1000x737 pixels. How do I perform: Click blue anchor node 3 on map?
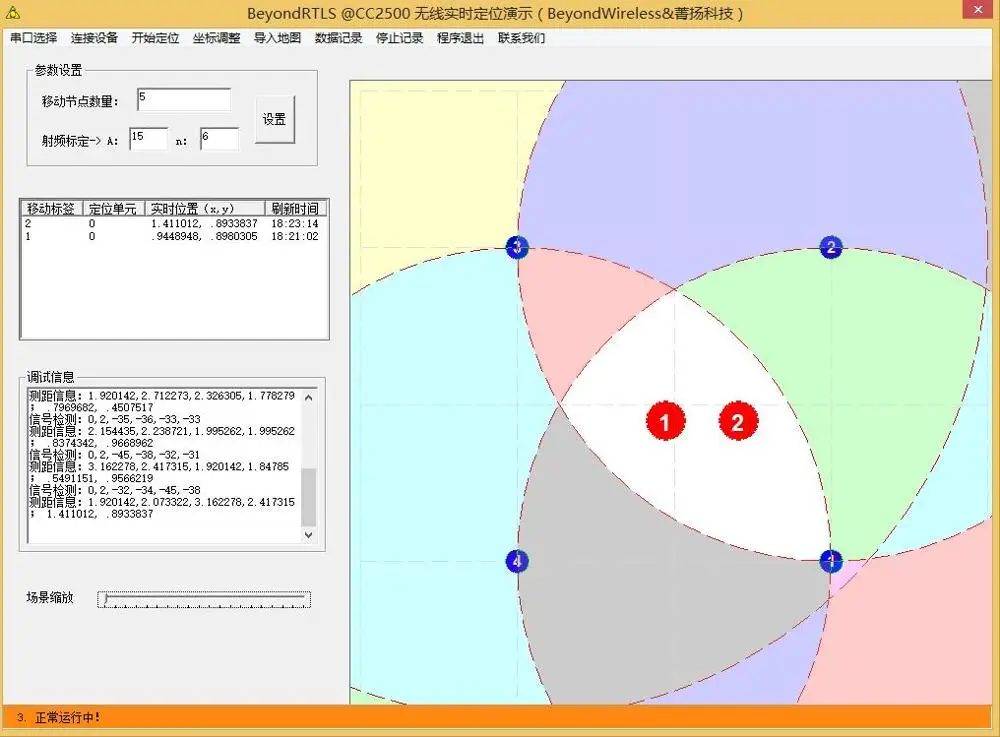[x=517, y=247]
